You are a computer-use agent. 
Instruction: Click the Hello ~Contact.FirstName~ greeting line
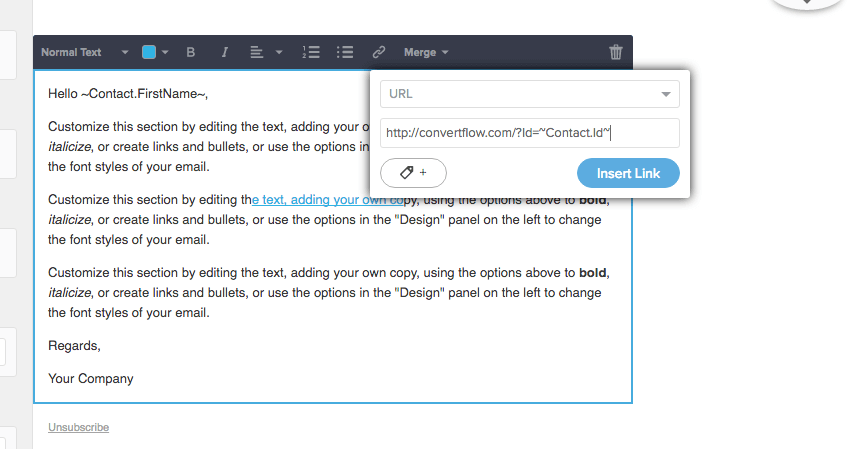click(x=128, y=94)
